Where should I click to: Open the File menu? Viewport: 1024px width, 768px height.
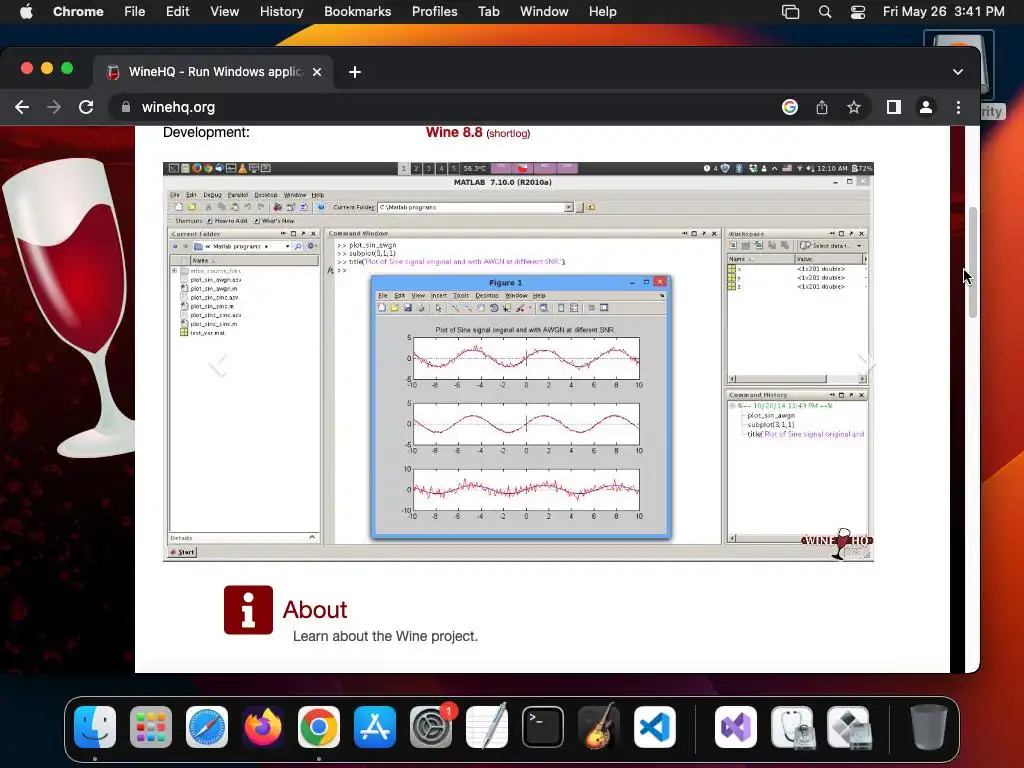point(135,12)
